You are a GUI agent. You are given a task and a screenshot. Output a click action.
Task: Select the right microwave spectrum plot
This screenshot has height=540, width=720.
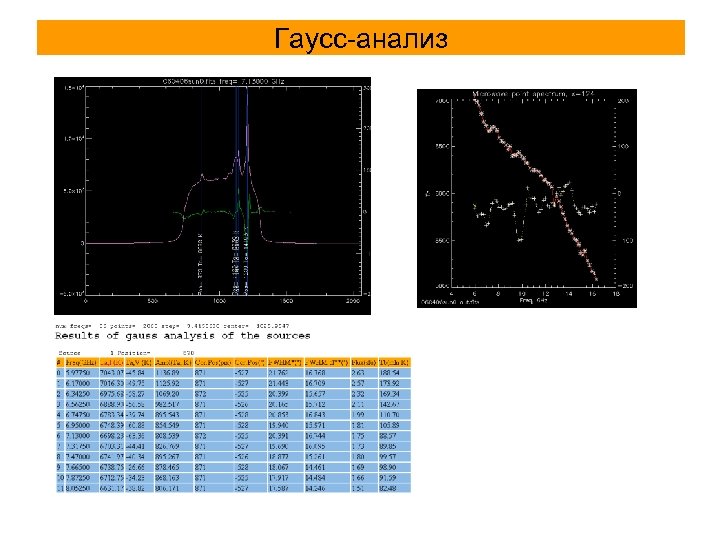click(527, 198)
